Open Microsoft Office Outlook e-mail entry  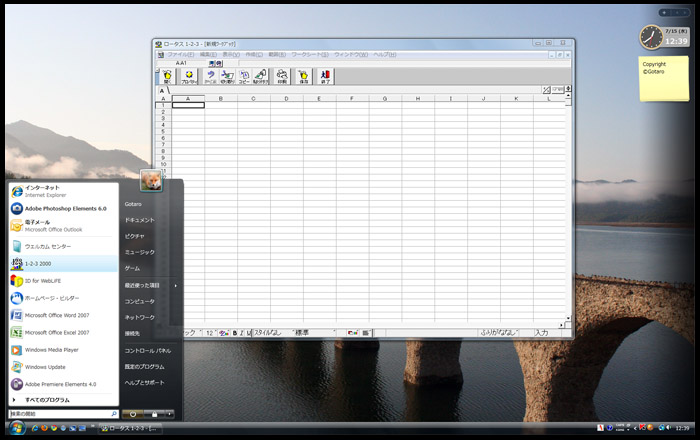tap(64, 226)
